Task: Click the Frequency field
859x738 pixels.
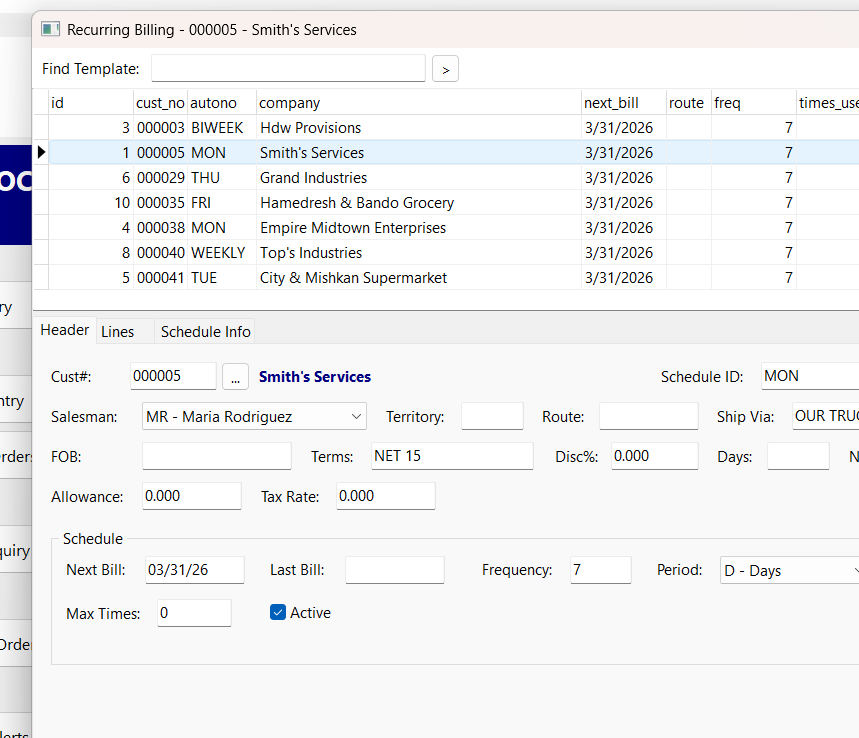Action: click(x=600, y=570)
